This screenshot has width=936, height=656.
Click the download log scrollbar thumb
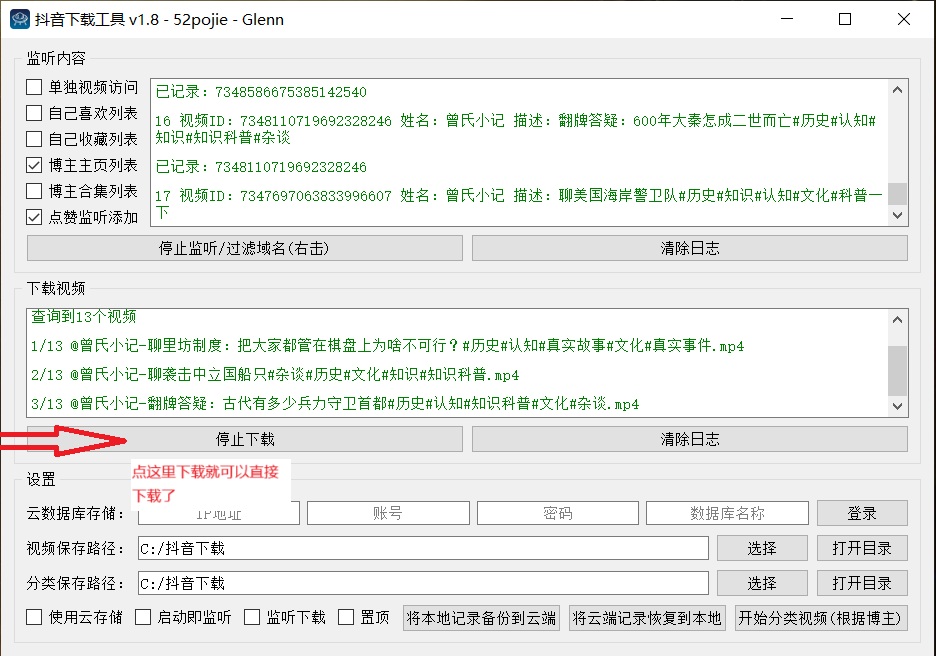(x=897, y=371)
